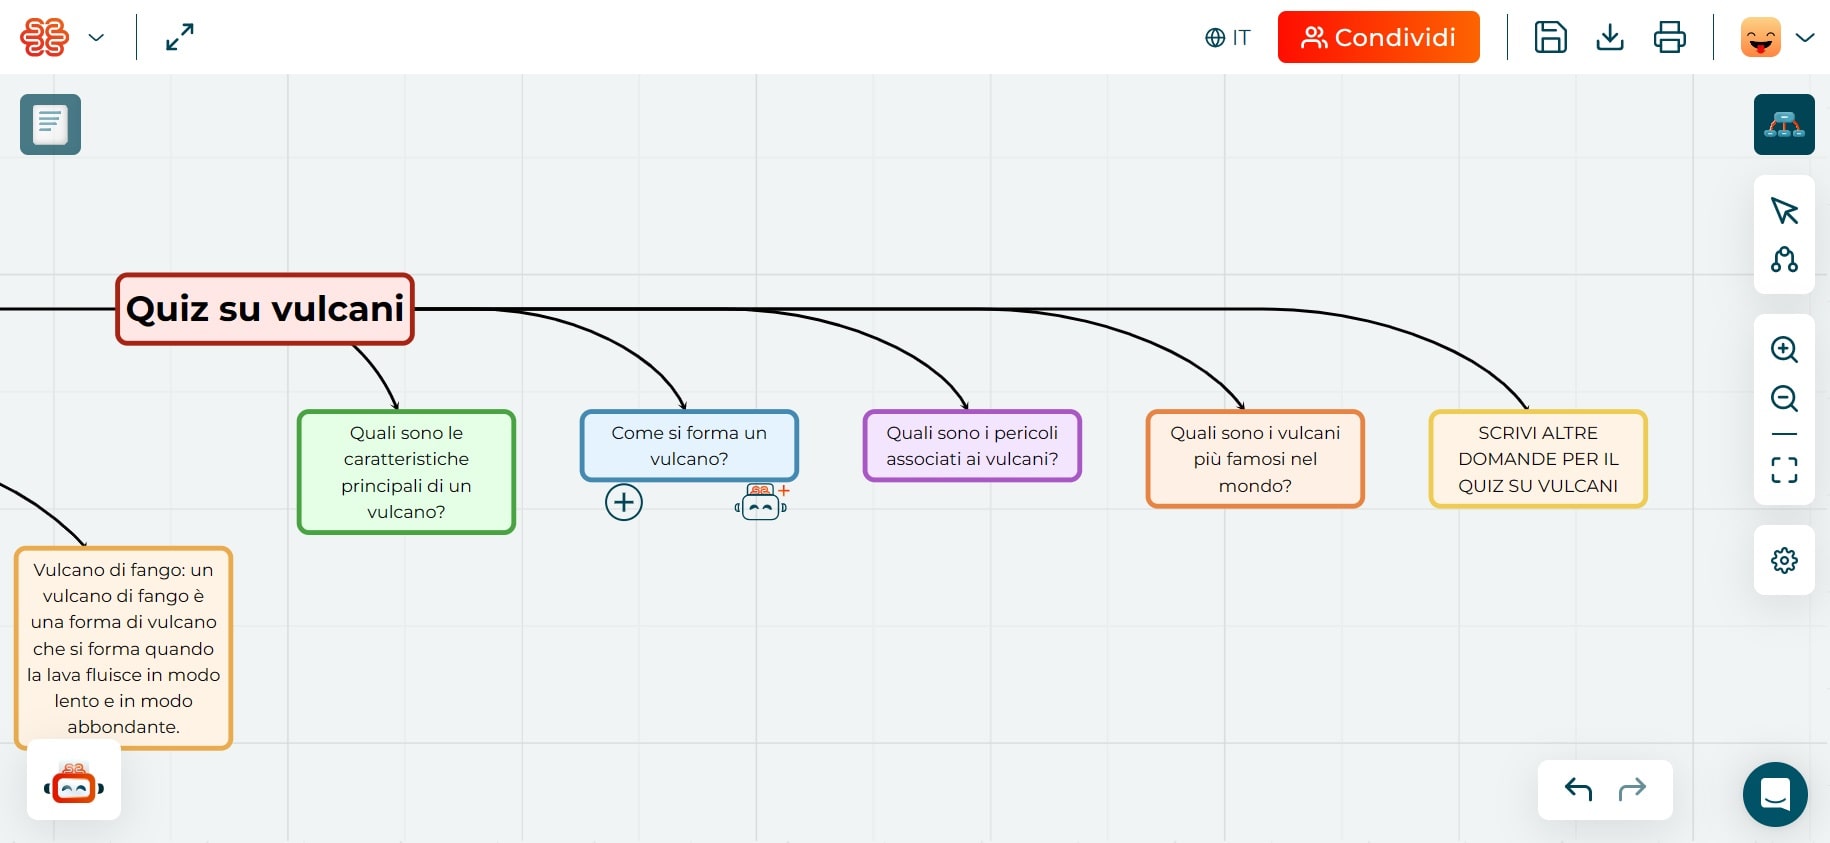Image resolution: width=1830 pixels, height=843 pixels.
Task: Generate AI ideas for the selected node
Action: point(761,502)
